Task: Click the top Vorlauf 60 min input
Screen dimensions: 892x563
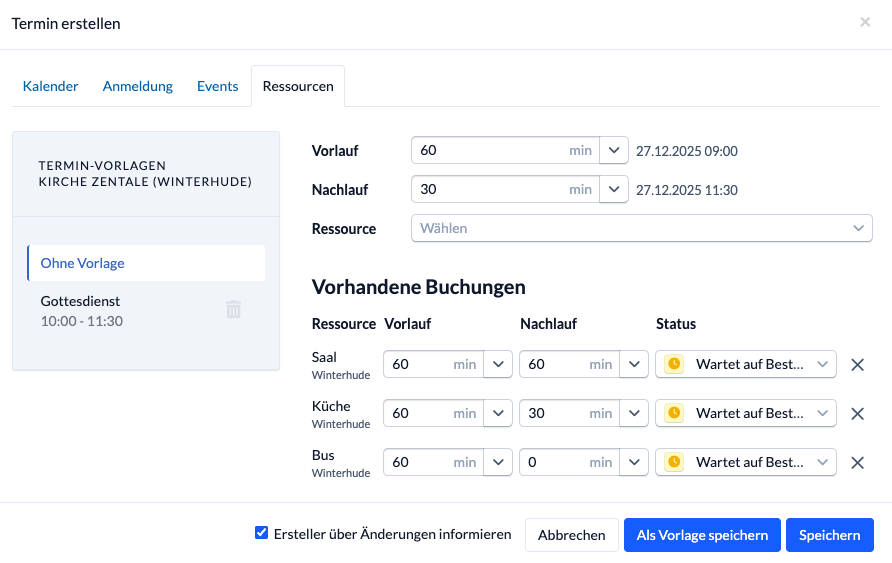Action: 505,150
